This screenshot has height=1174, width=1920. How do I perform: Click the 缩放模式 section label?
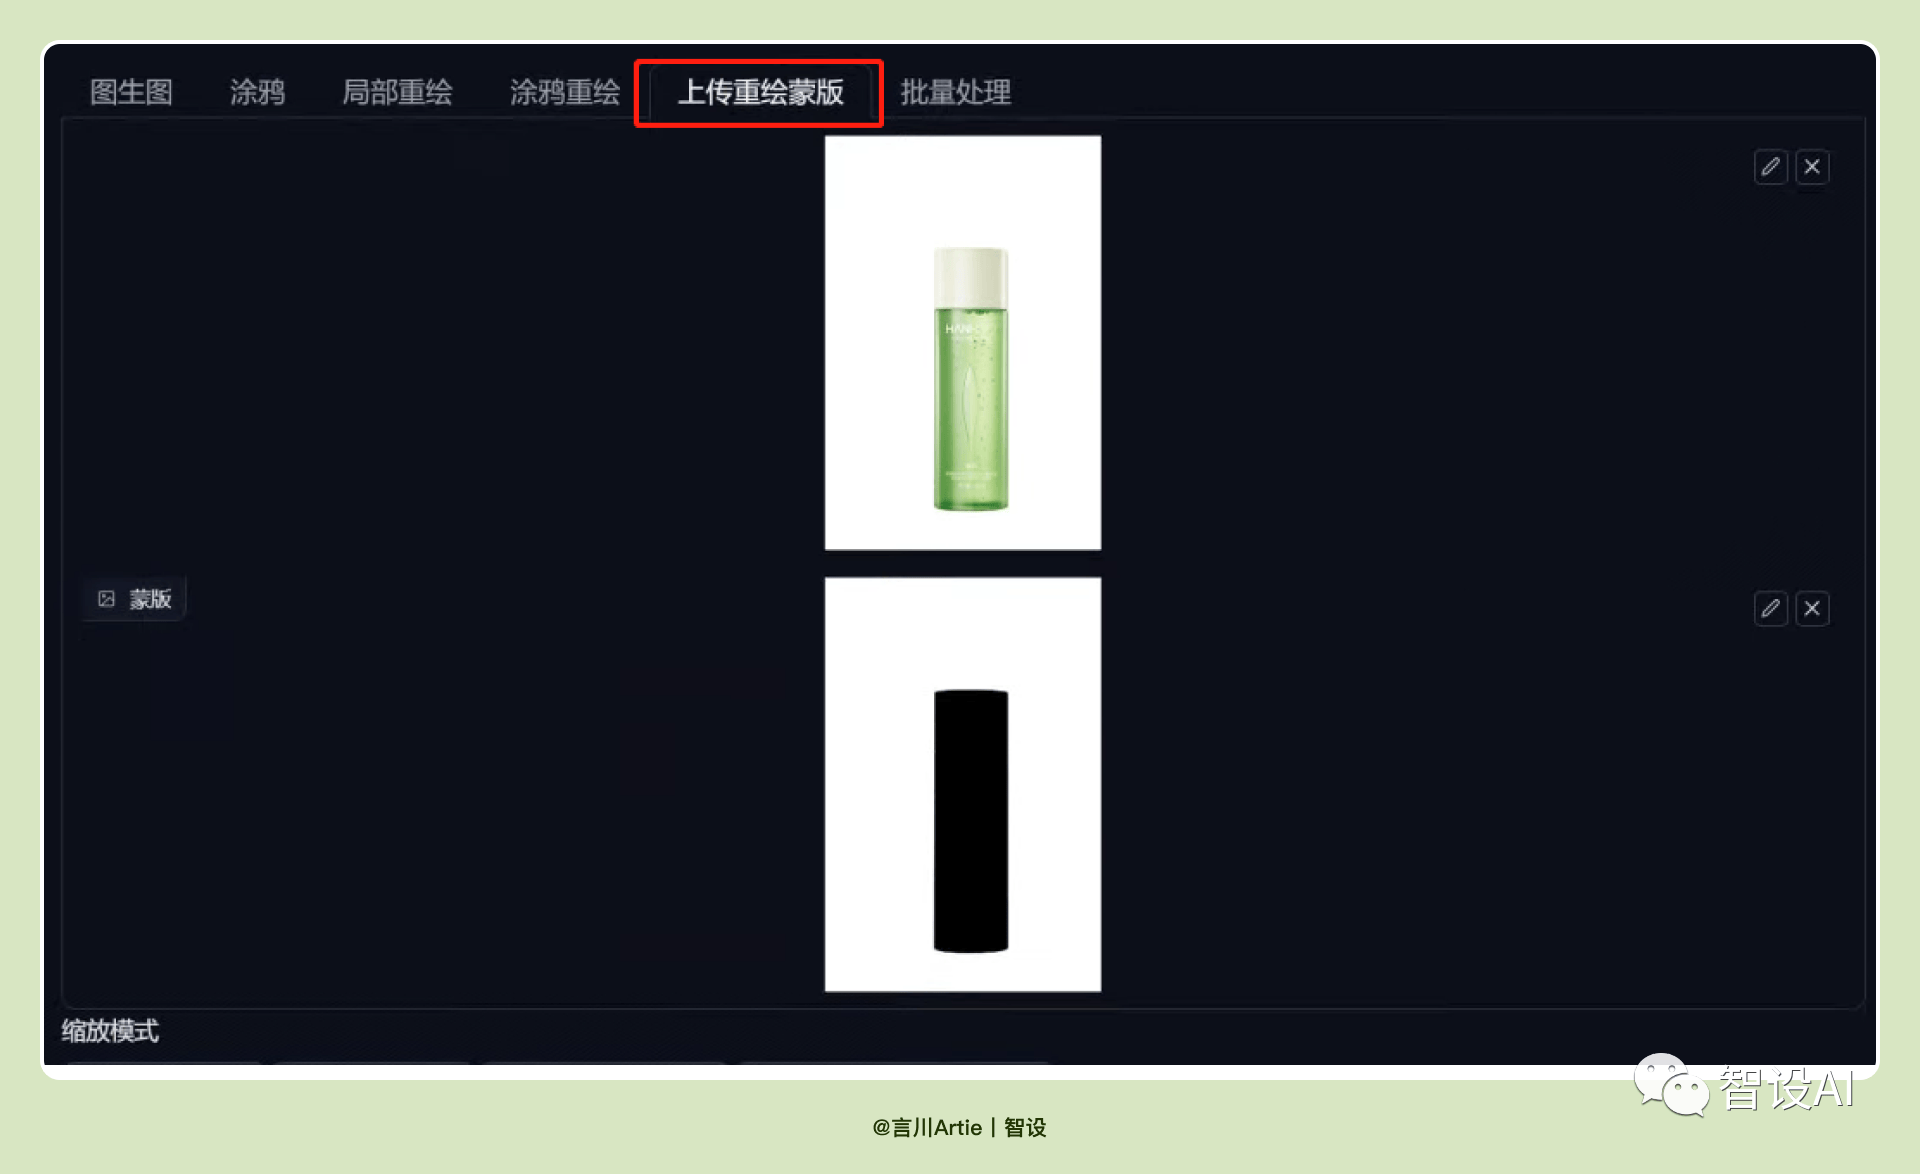pyautogui.click(x=110, y=1031)
